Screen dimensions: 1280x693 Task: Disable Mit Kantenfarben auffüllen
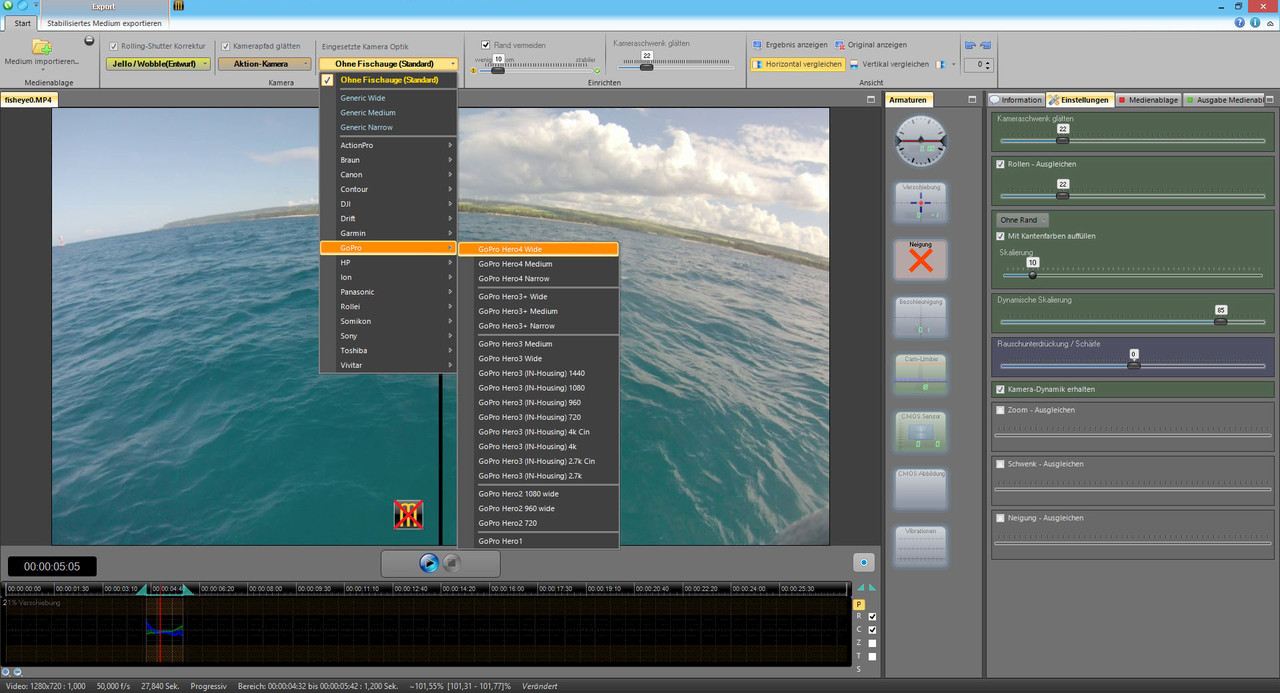click(x=1000, y=236)
